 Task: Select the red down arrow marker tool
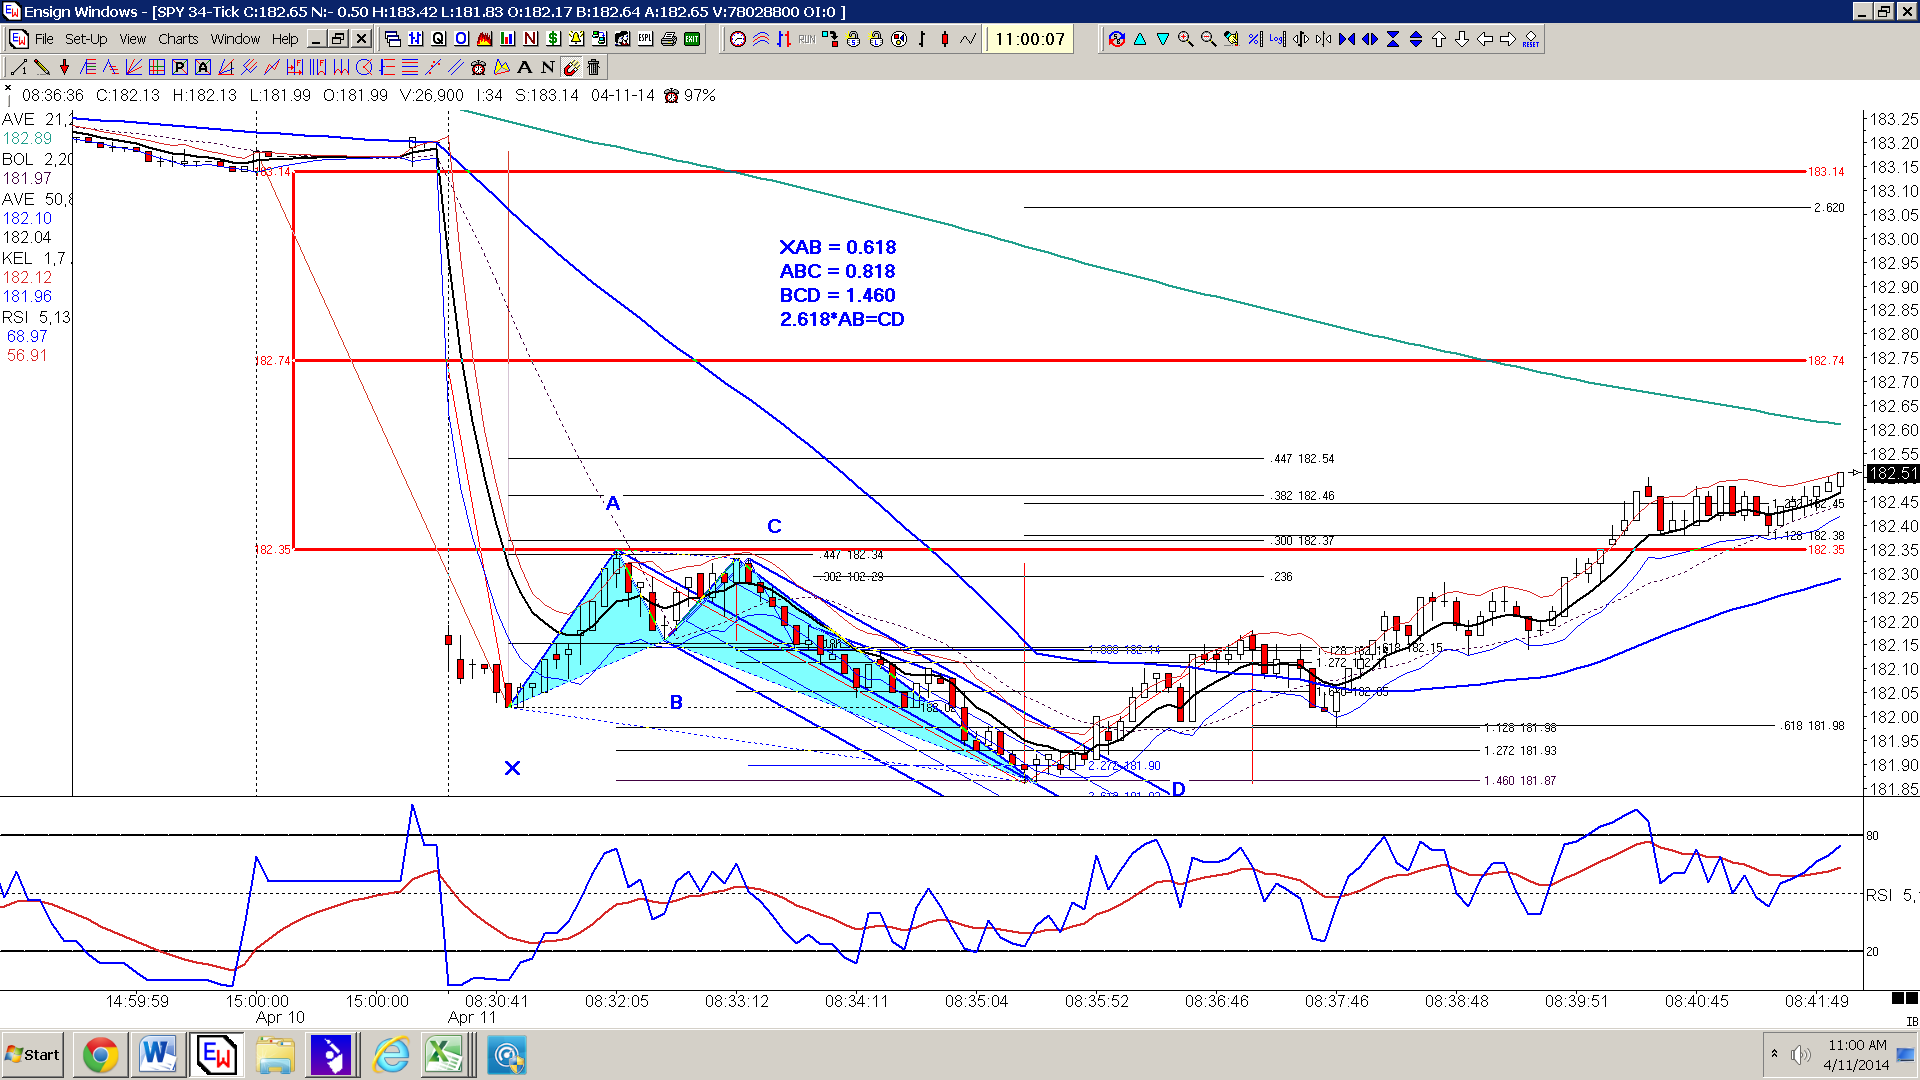(65, 67)
